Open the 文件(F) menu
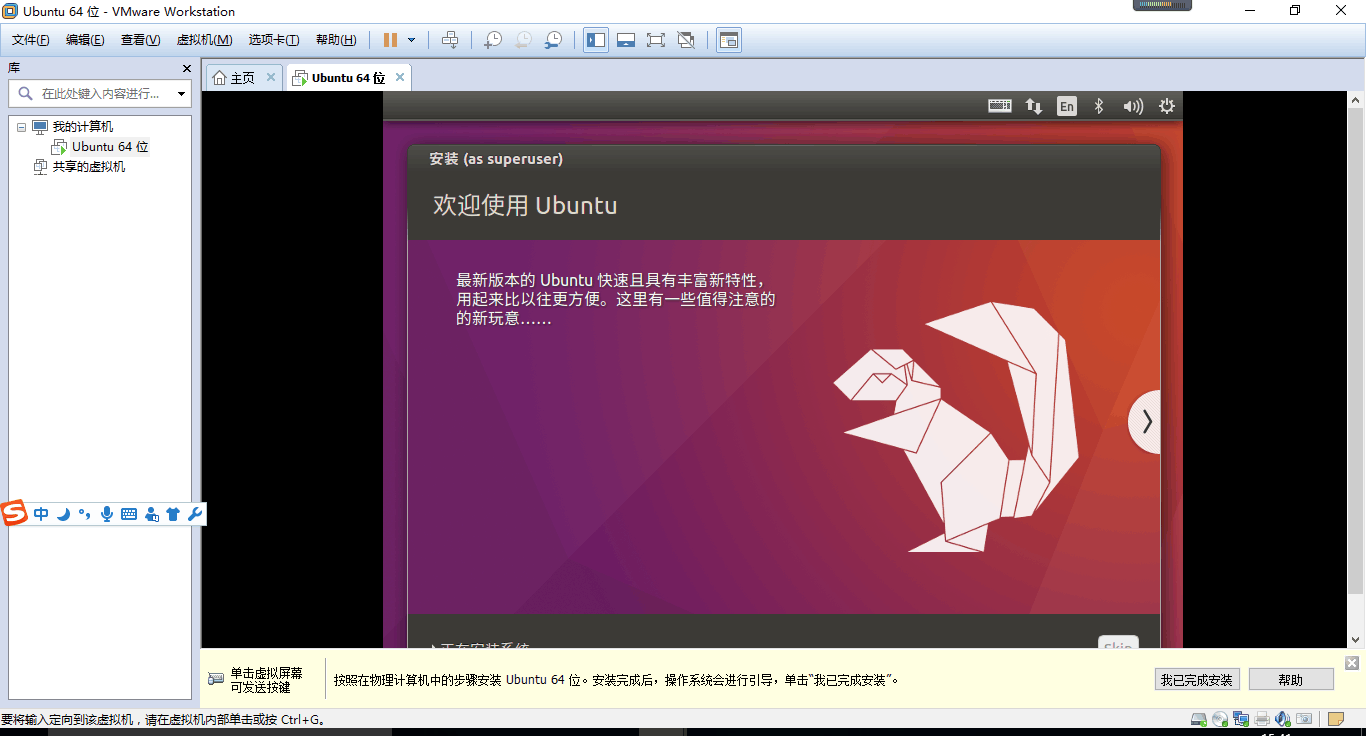This screenshot has width=1366, height=736. click(x=31, y=40)
